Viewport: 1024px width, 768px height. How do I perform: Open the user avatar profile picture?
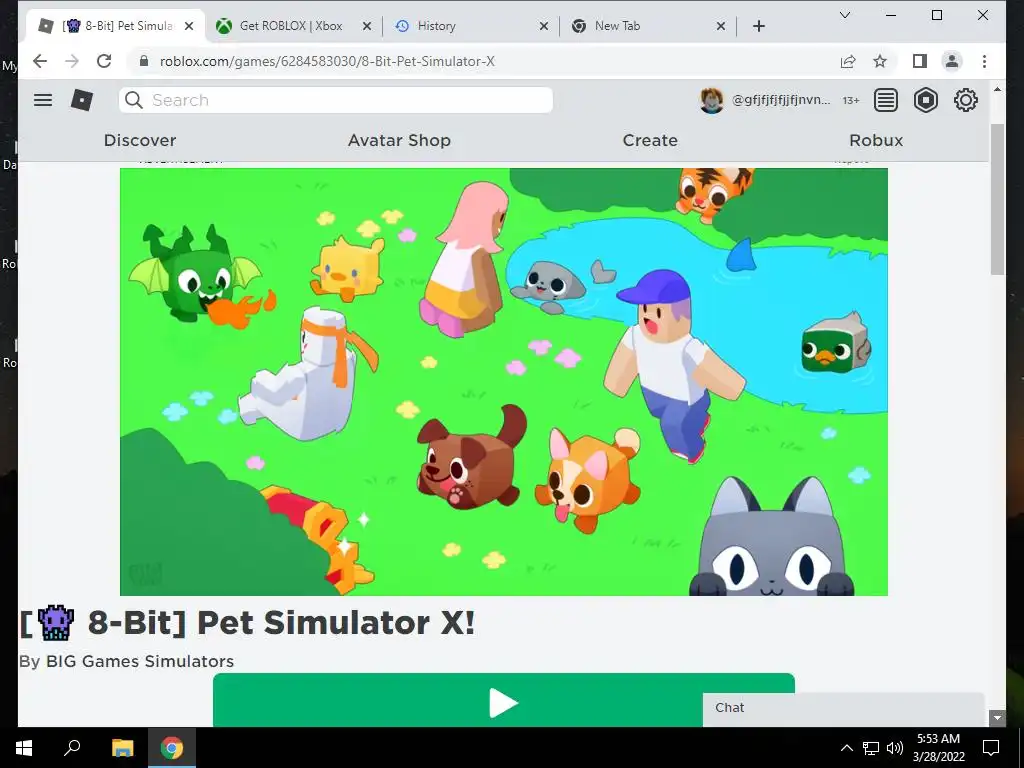[x=711, y=101]
